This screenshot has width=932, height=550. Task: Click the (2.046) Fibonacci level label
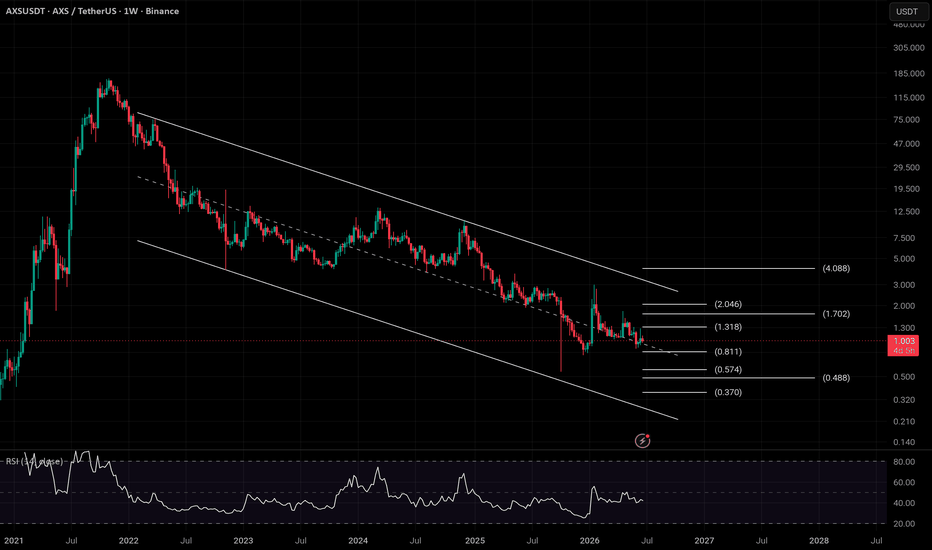[728, 304]
